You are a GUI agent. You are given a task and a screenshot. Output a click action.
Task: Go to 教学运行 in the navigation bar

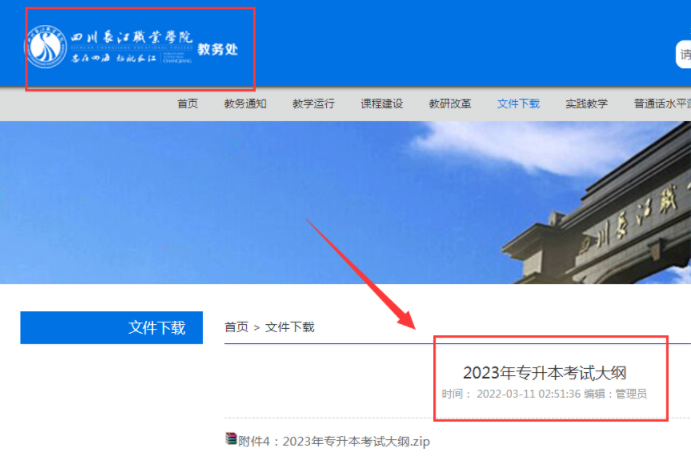point(313,104)
